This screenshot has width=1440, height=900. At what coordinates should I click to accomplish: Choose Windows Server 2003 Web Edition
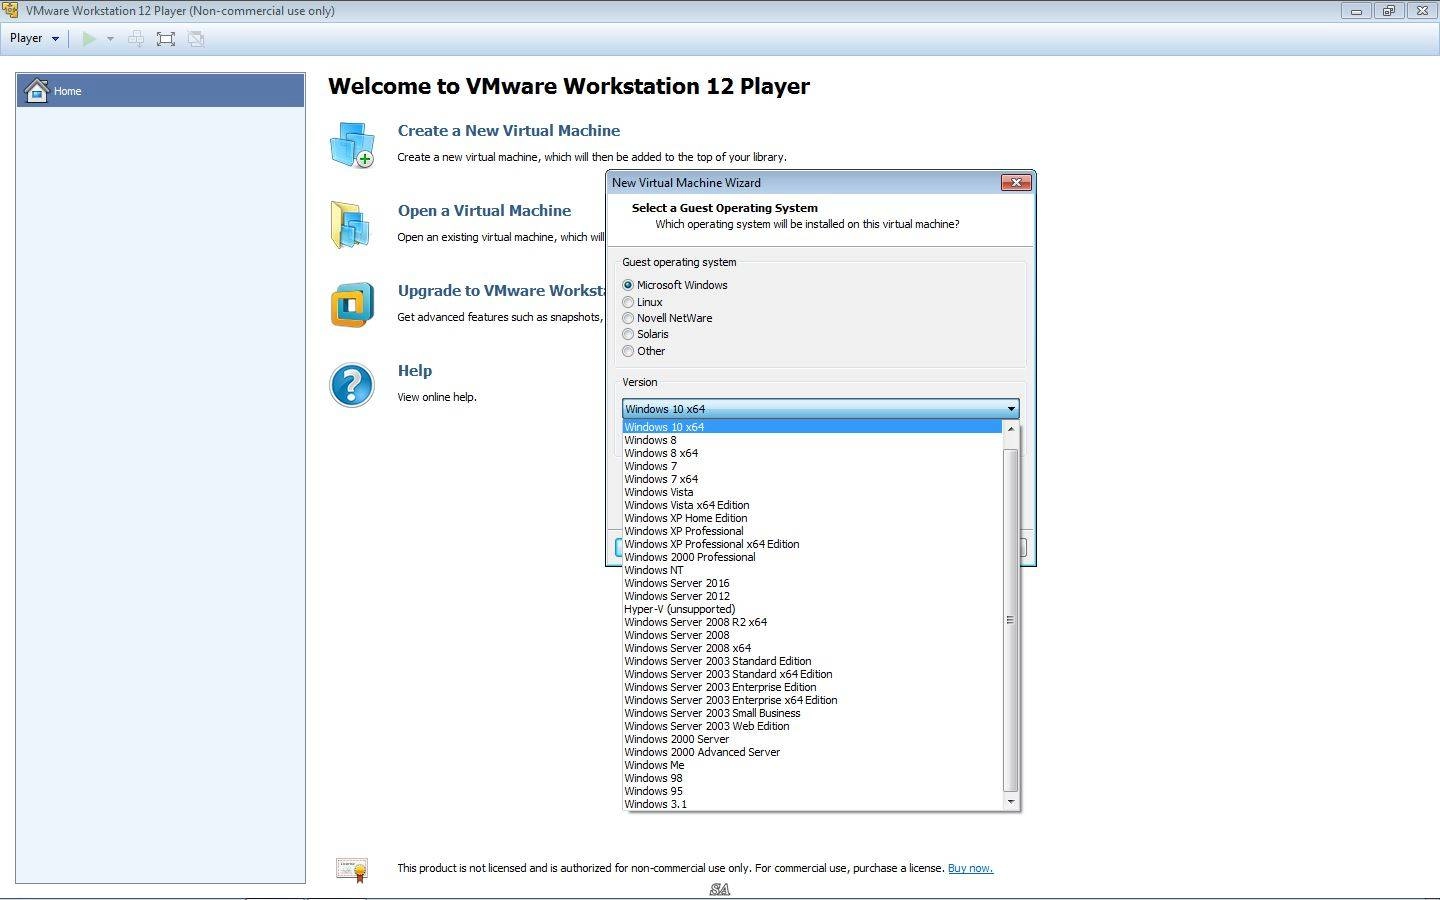point(812,726)
